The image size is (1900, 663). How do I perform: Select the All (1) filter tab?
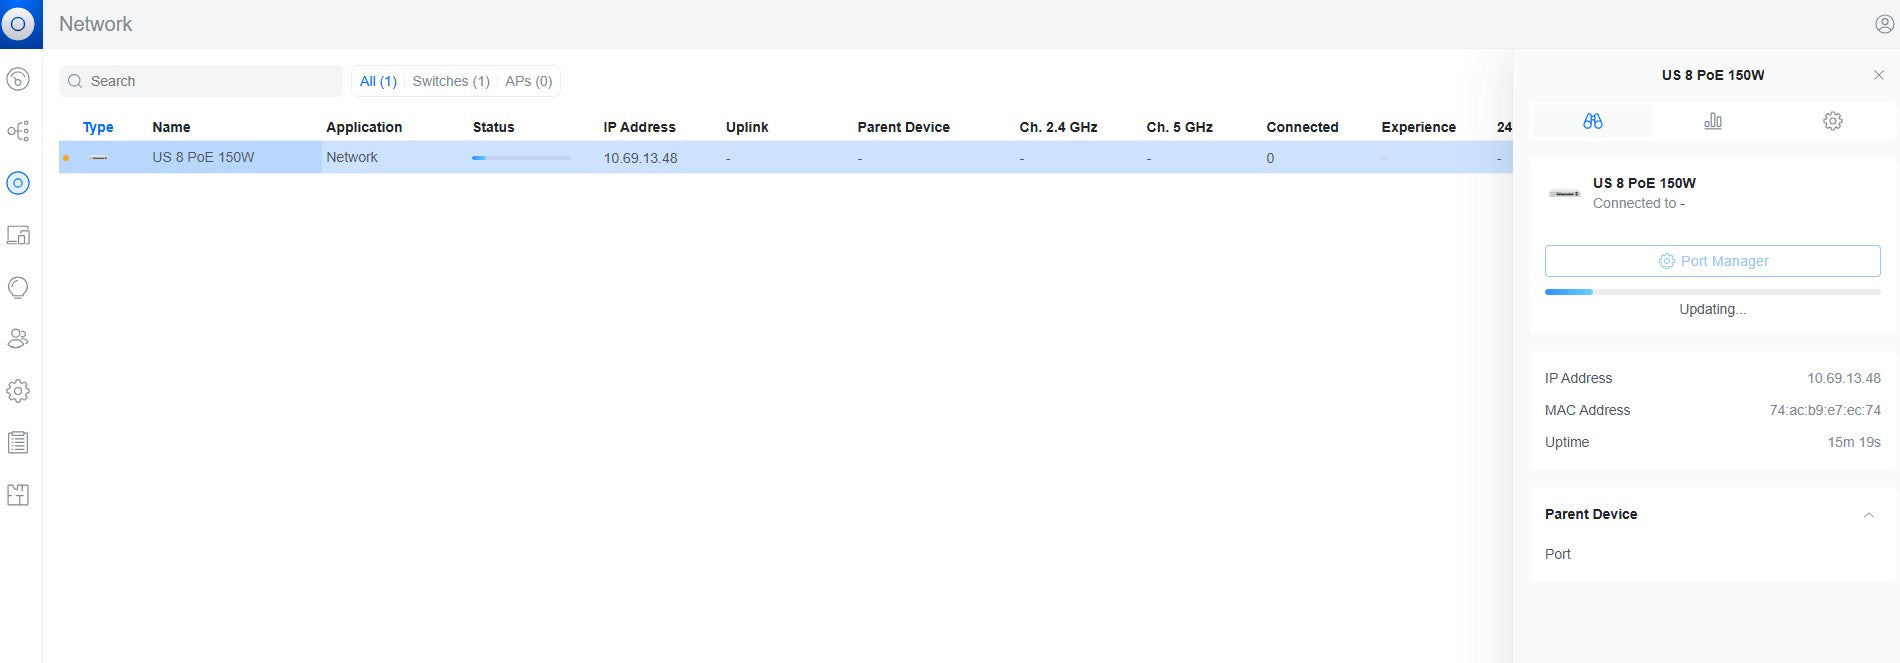(x=378, y=81)
